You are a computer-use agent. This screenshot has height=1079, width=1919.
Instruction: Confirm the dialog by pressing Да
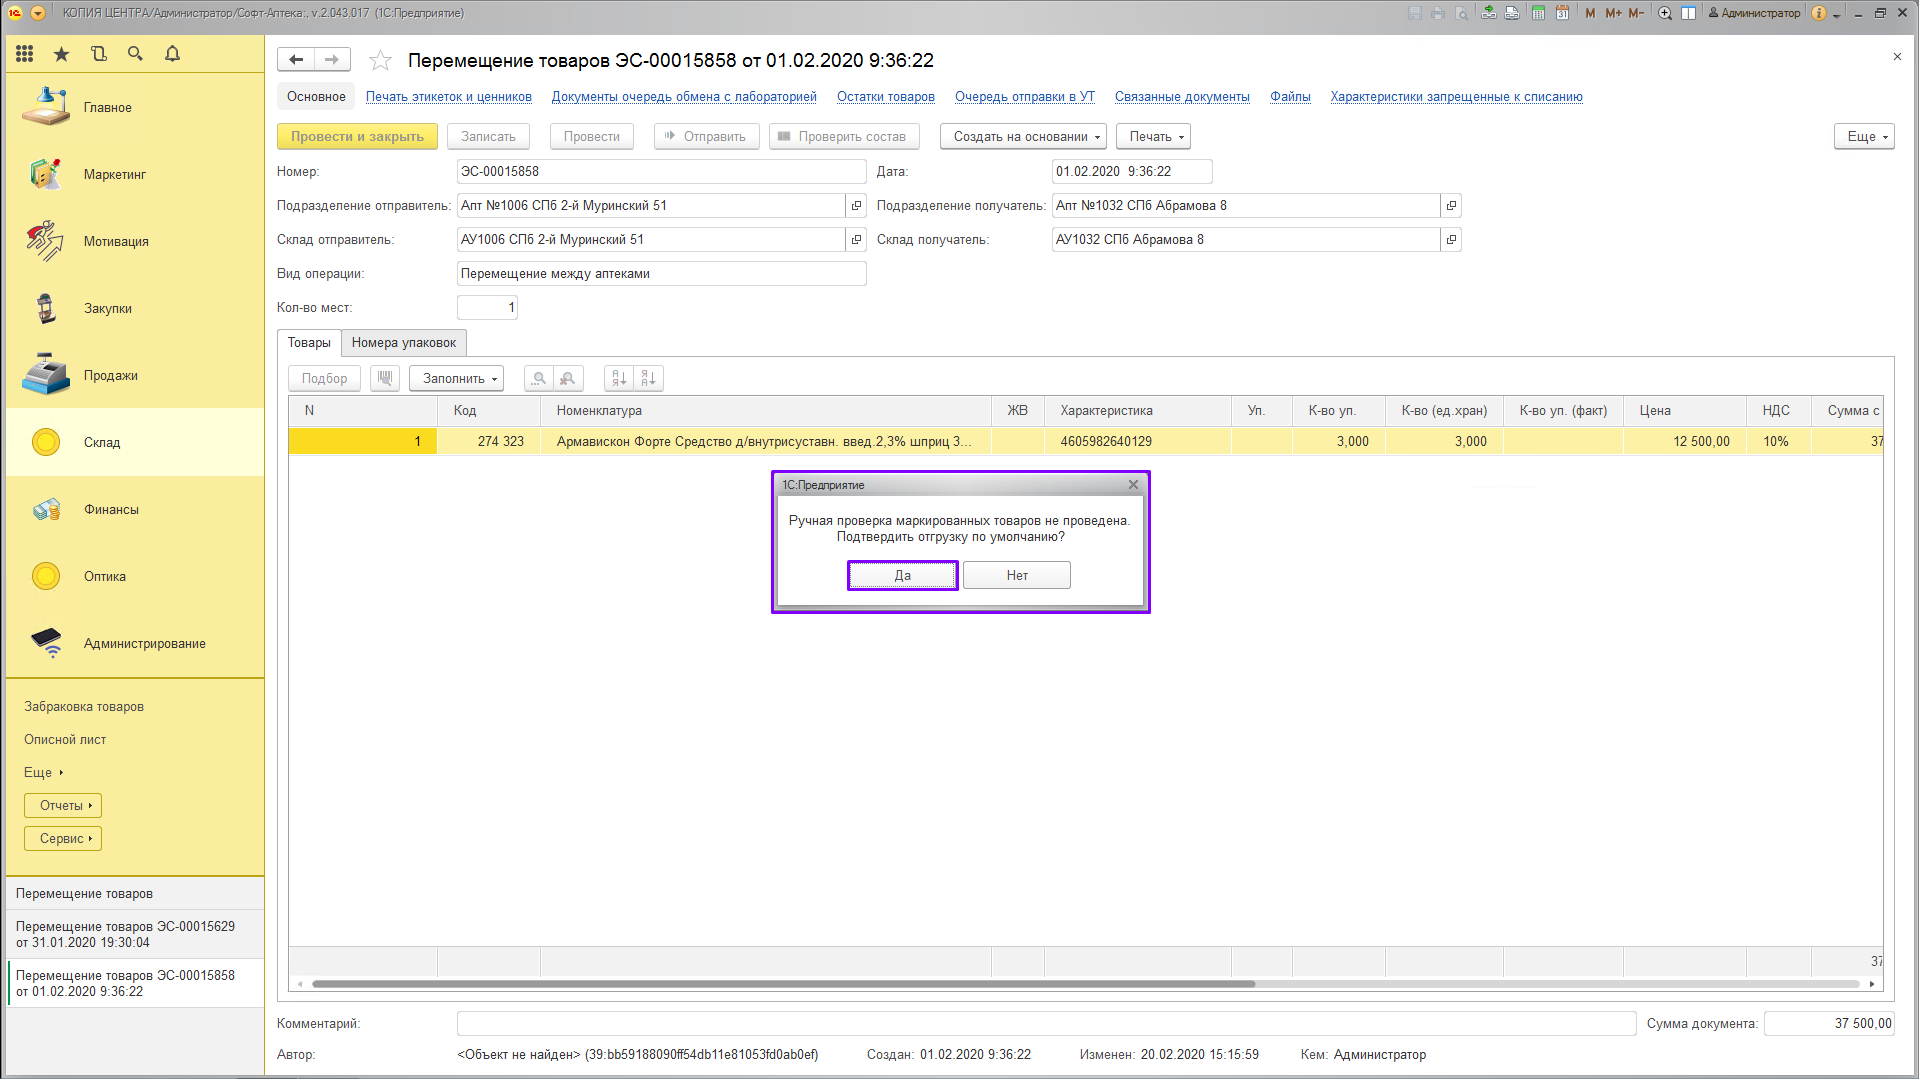pos(902,575)
